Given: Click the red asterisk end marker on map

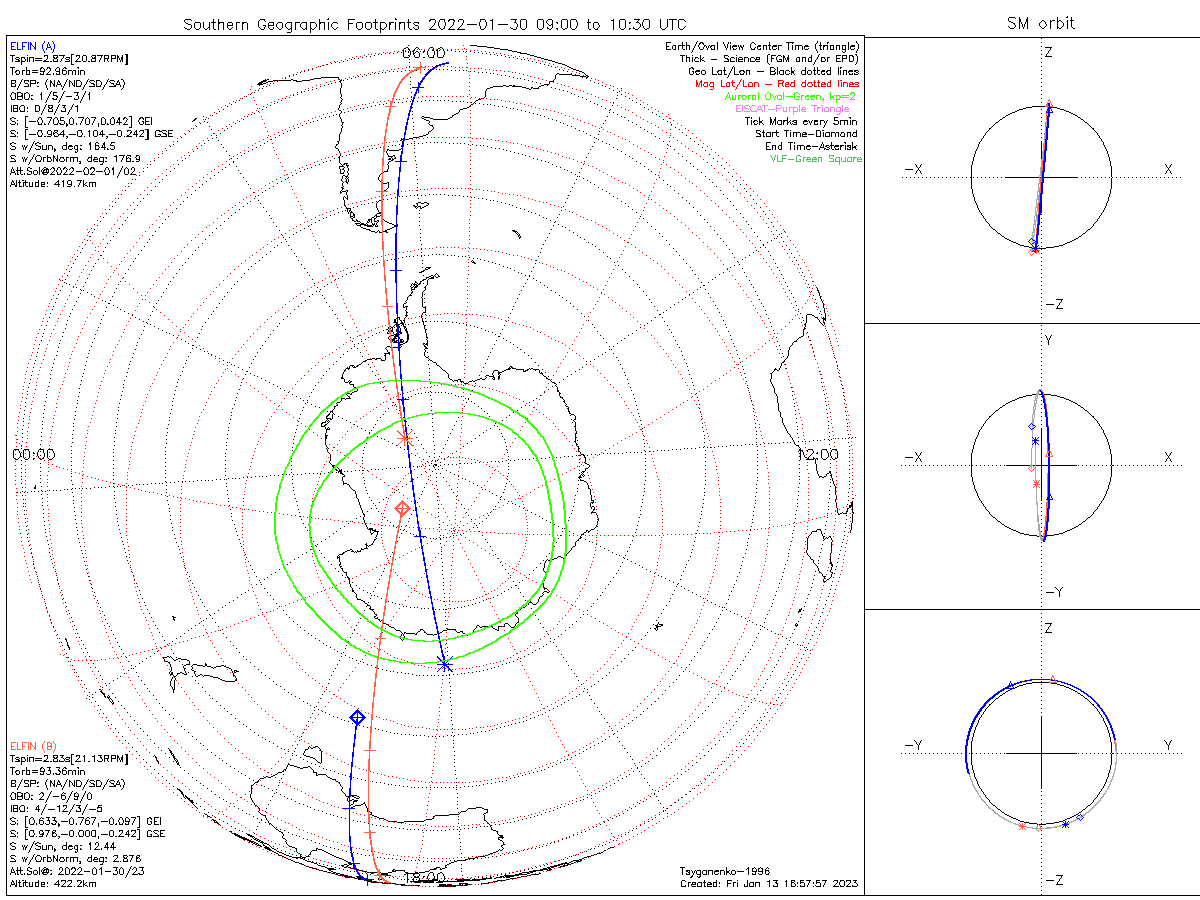Looking at the screenshot, I should (x=404, y=438).
